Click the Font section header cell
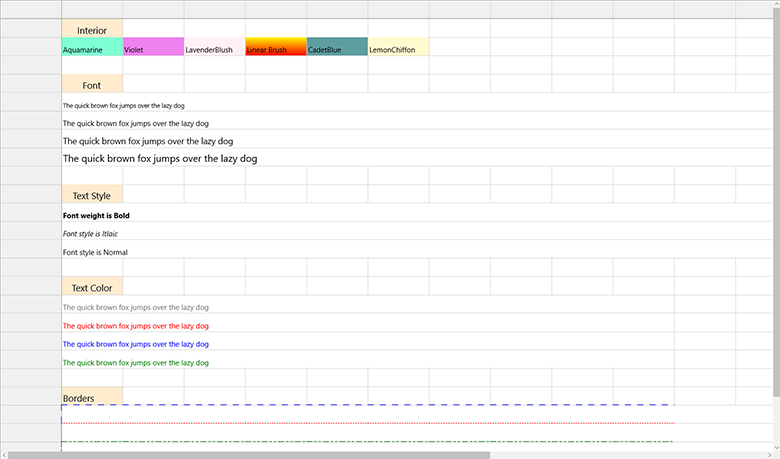Viewport: 780px width, 459px height. (x=92, y=85)
